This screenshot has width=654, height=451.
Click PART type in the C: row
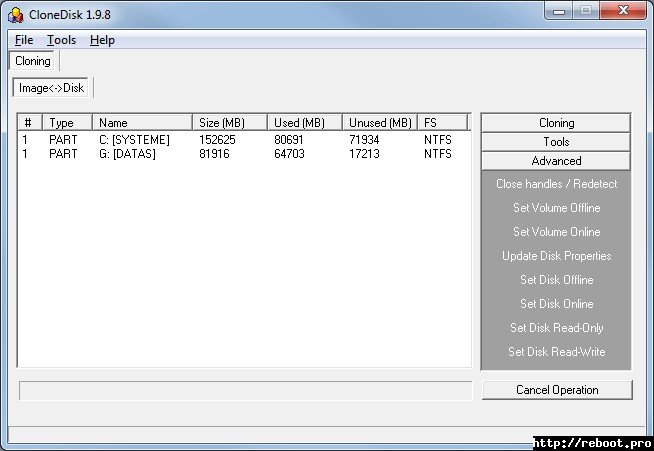coord(63,140)
